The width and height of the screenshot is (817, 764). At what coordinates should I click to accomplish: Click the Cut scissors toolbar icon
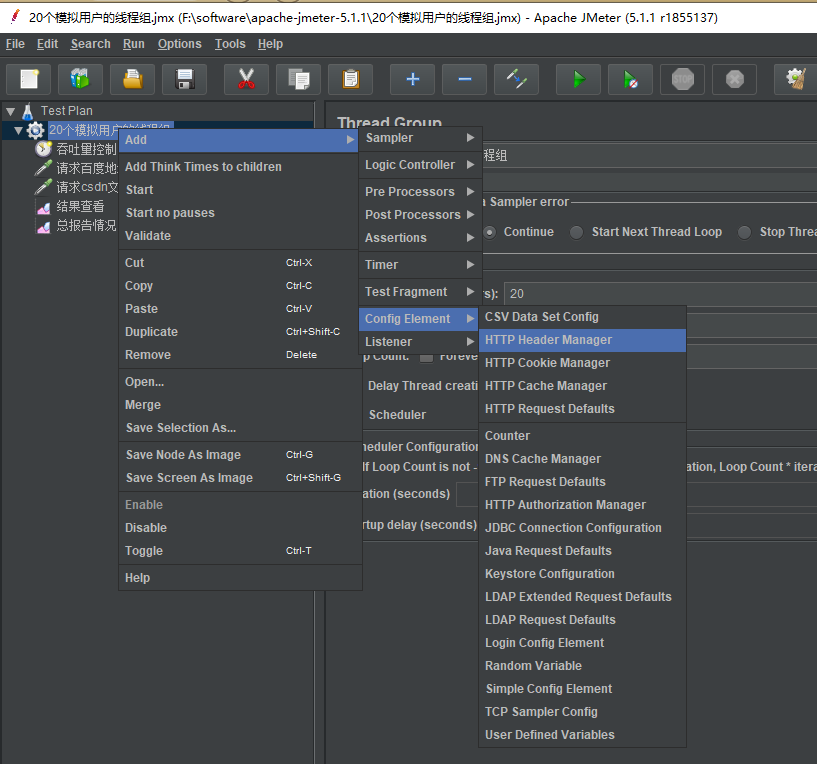coord(246,79)
